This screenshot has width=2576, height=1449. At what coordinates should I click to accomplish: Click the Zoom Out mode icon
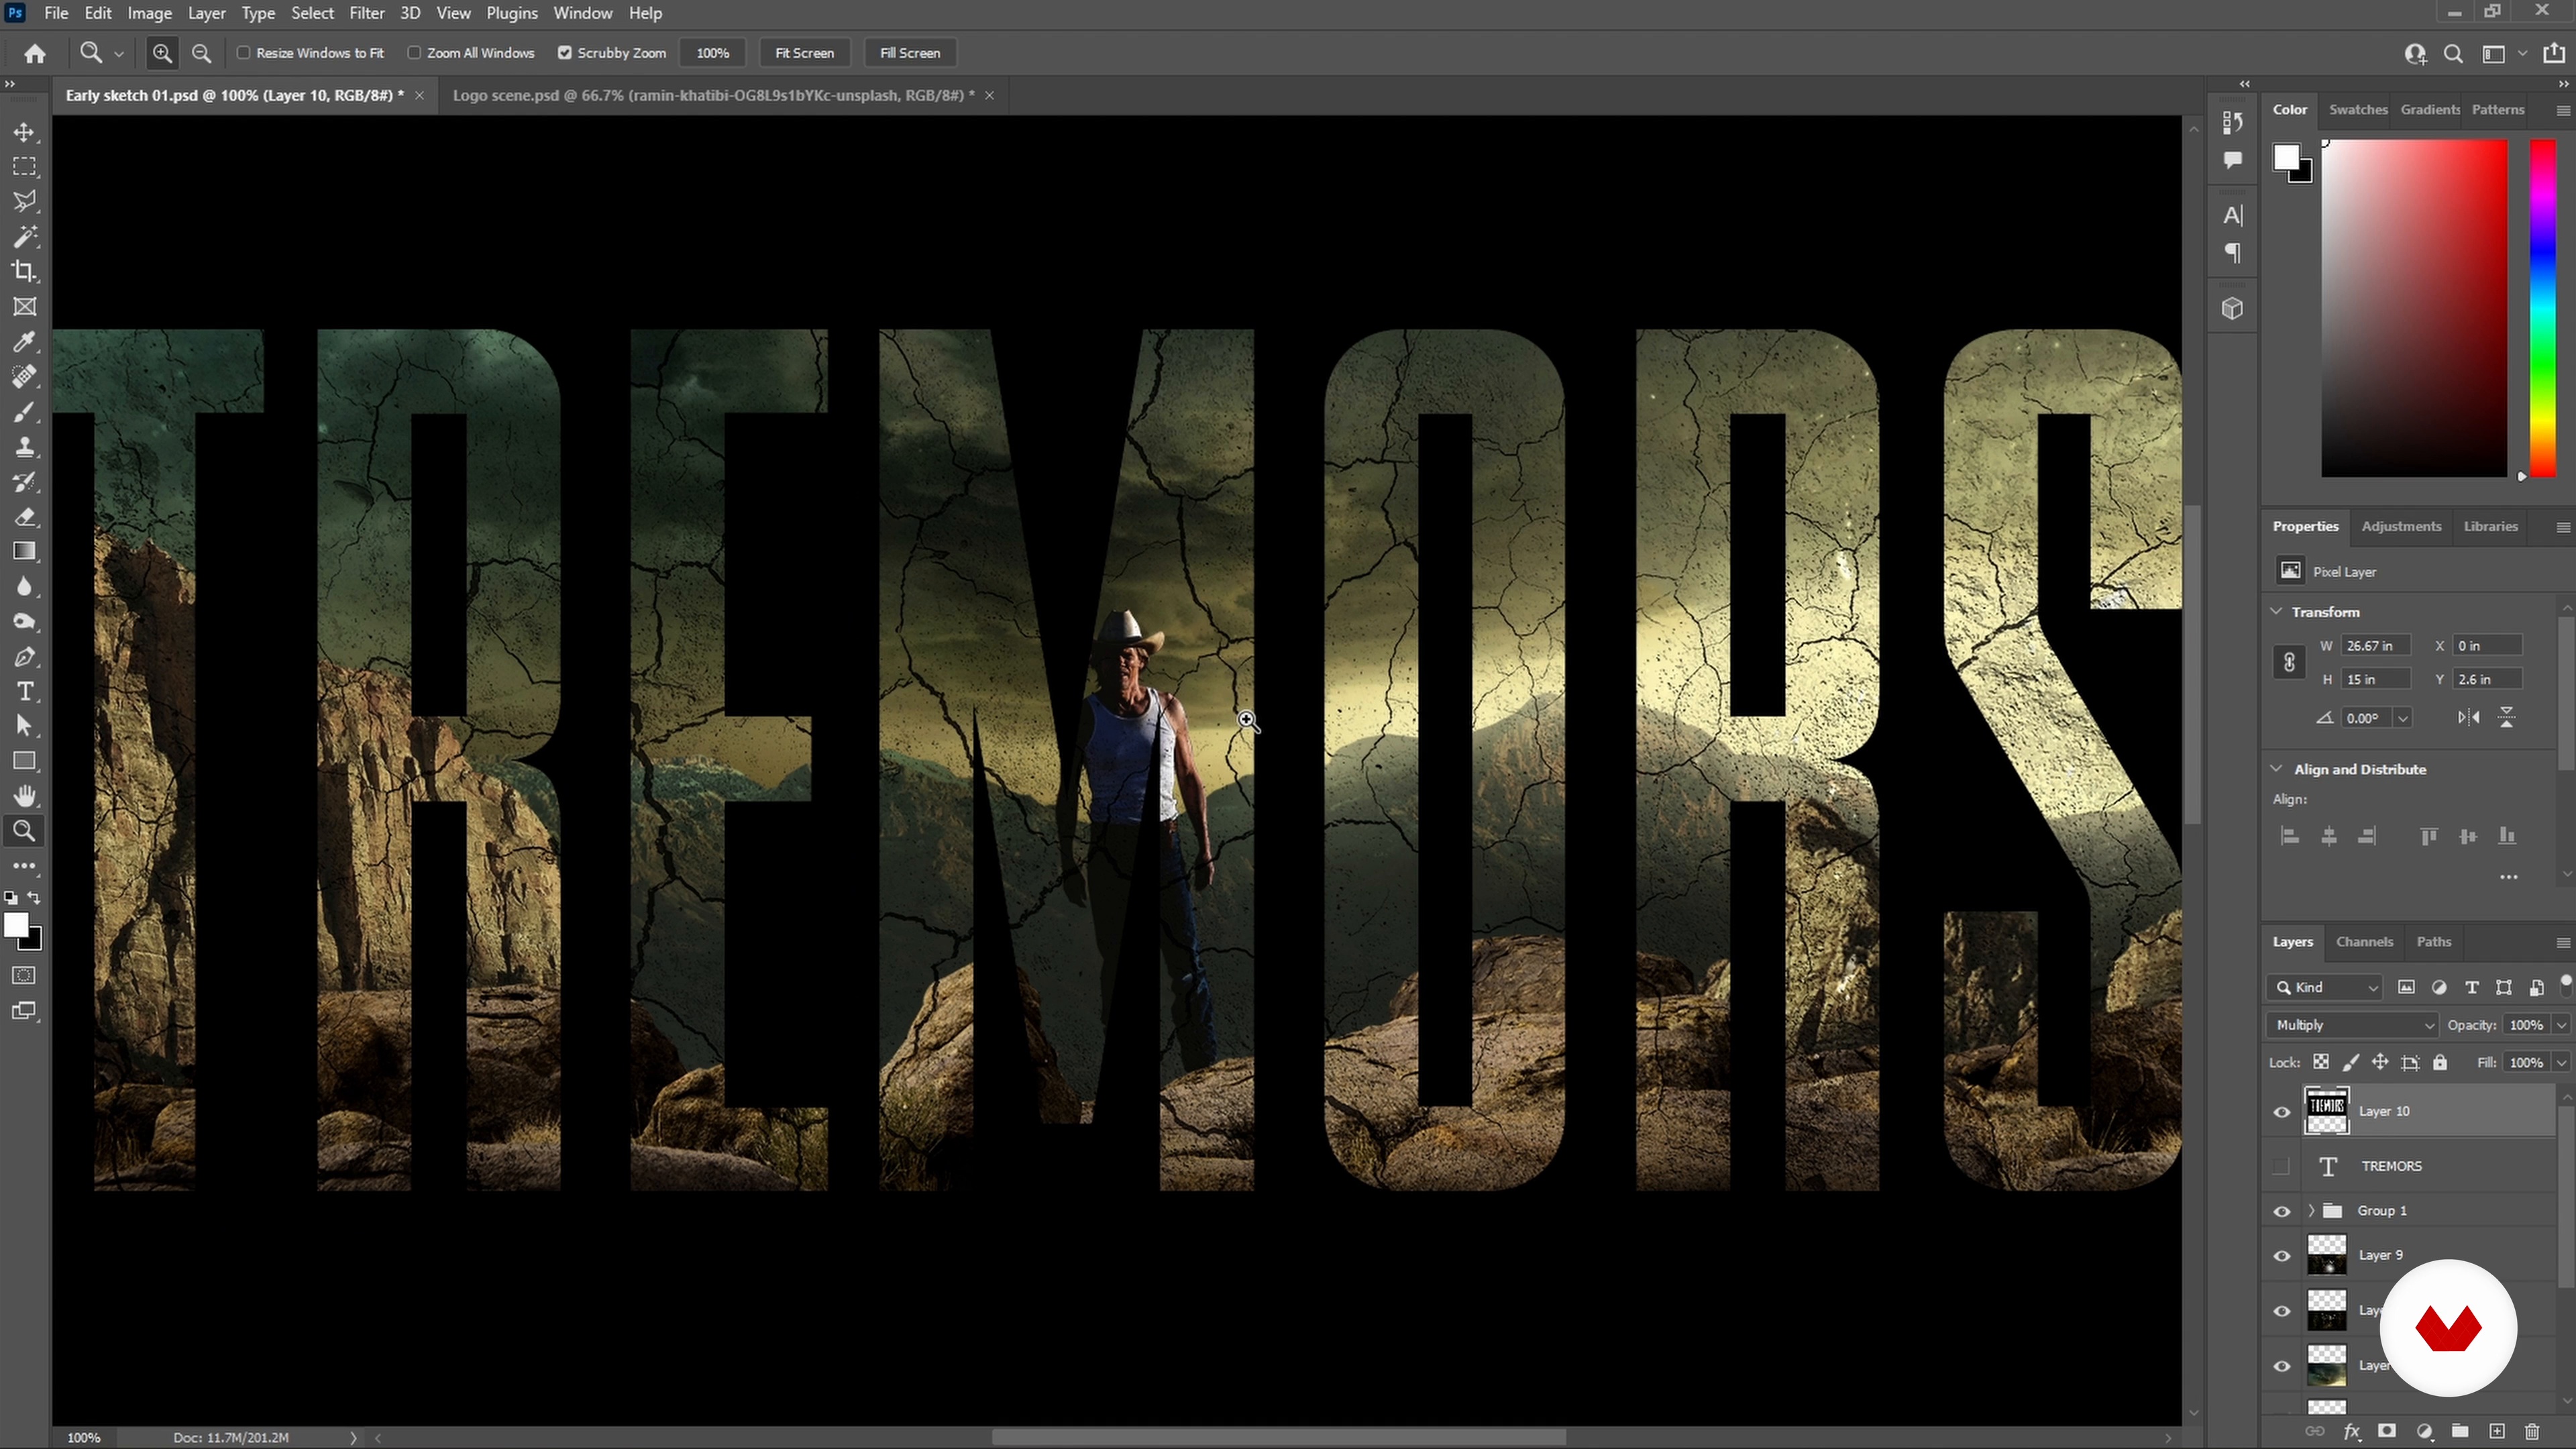click(201, 53)
